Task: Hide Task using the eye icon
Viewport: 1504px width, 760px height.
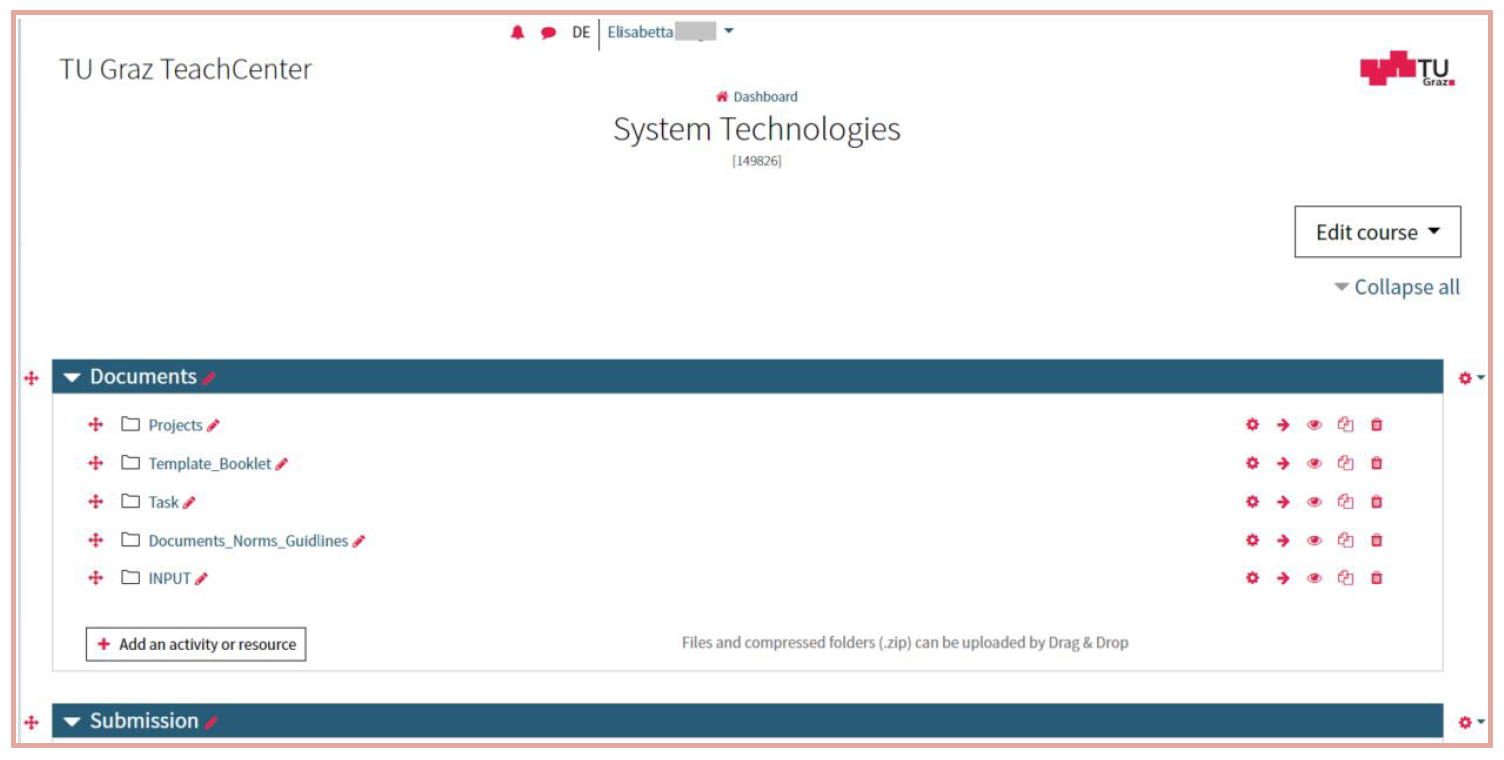Action: (x=1315, y=502)
